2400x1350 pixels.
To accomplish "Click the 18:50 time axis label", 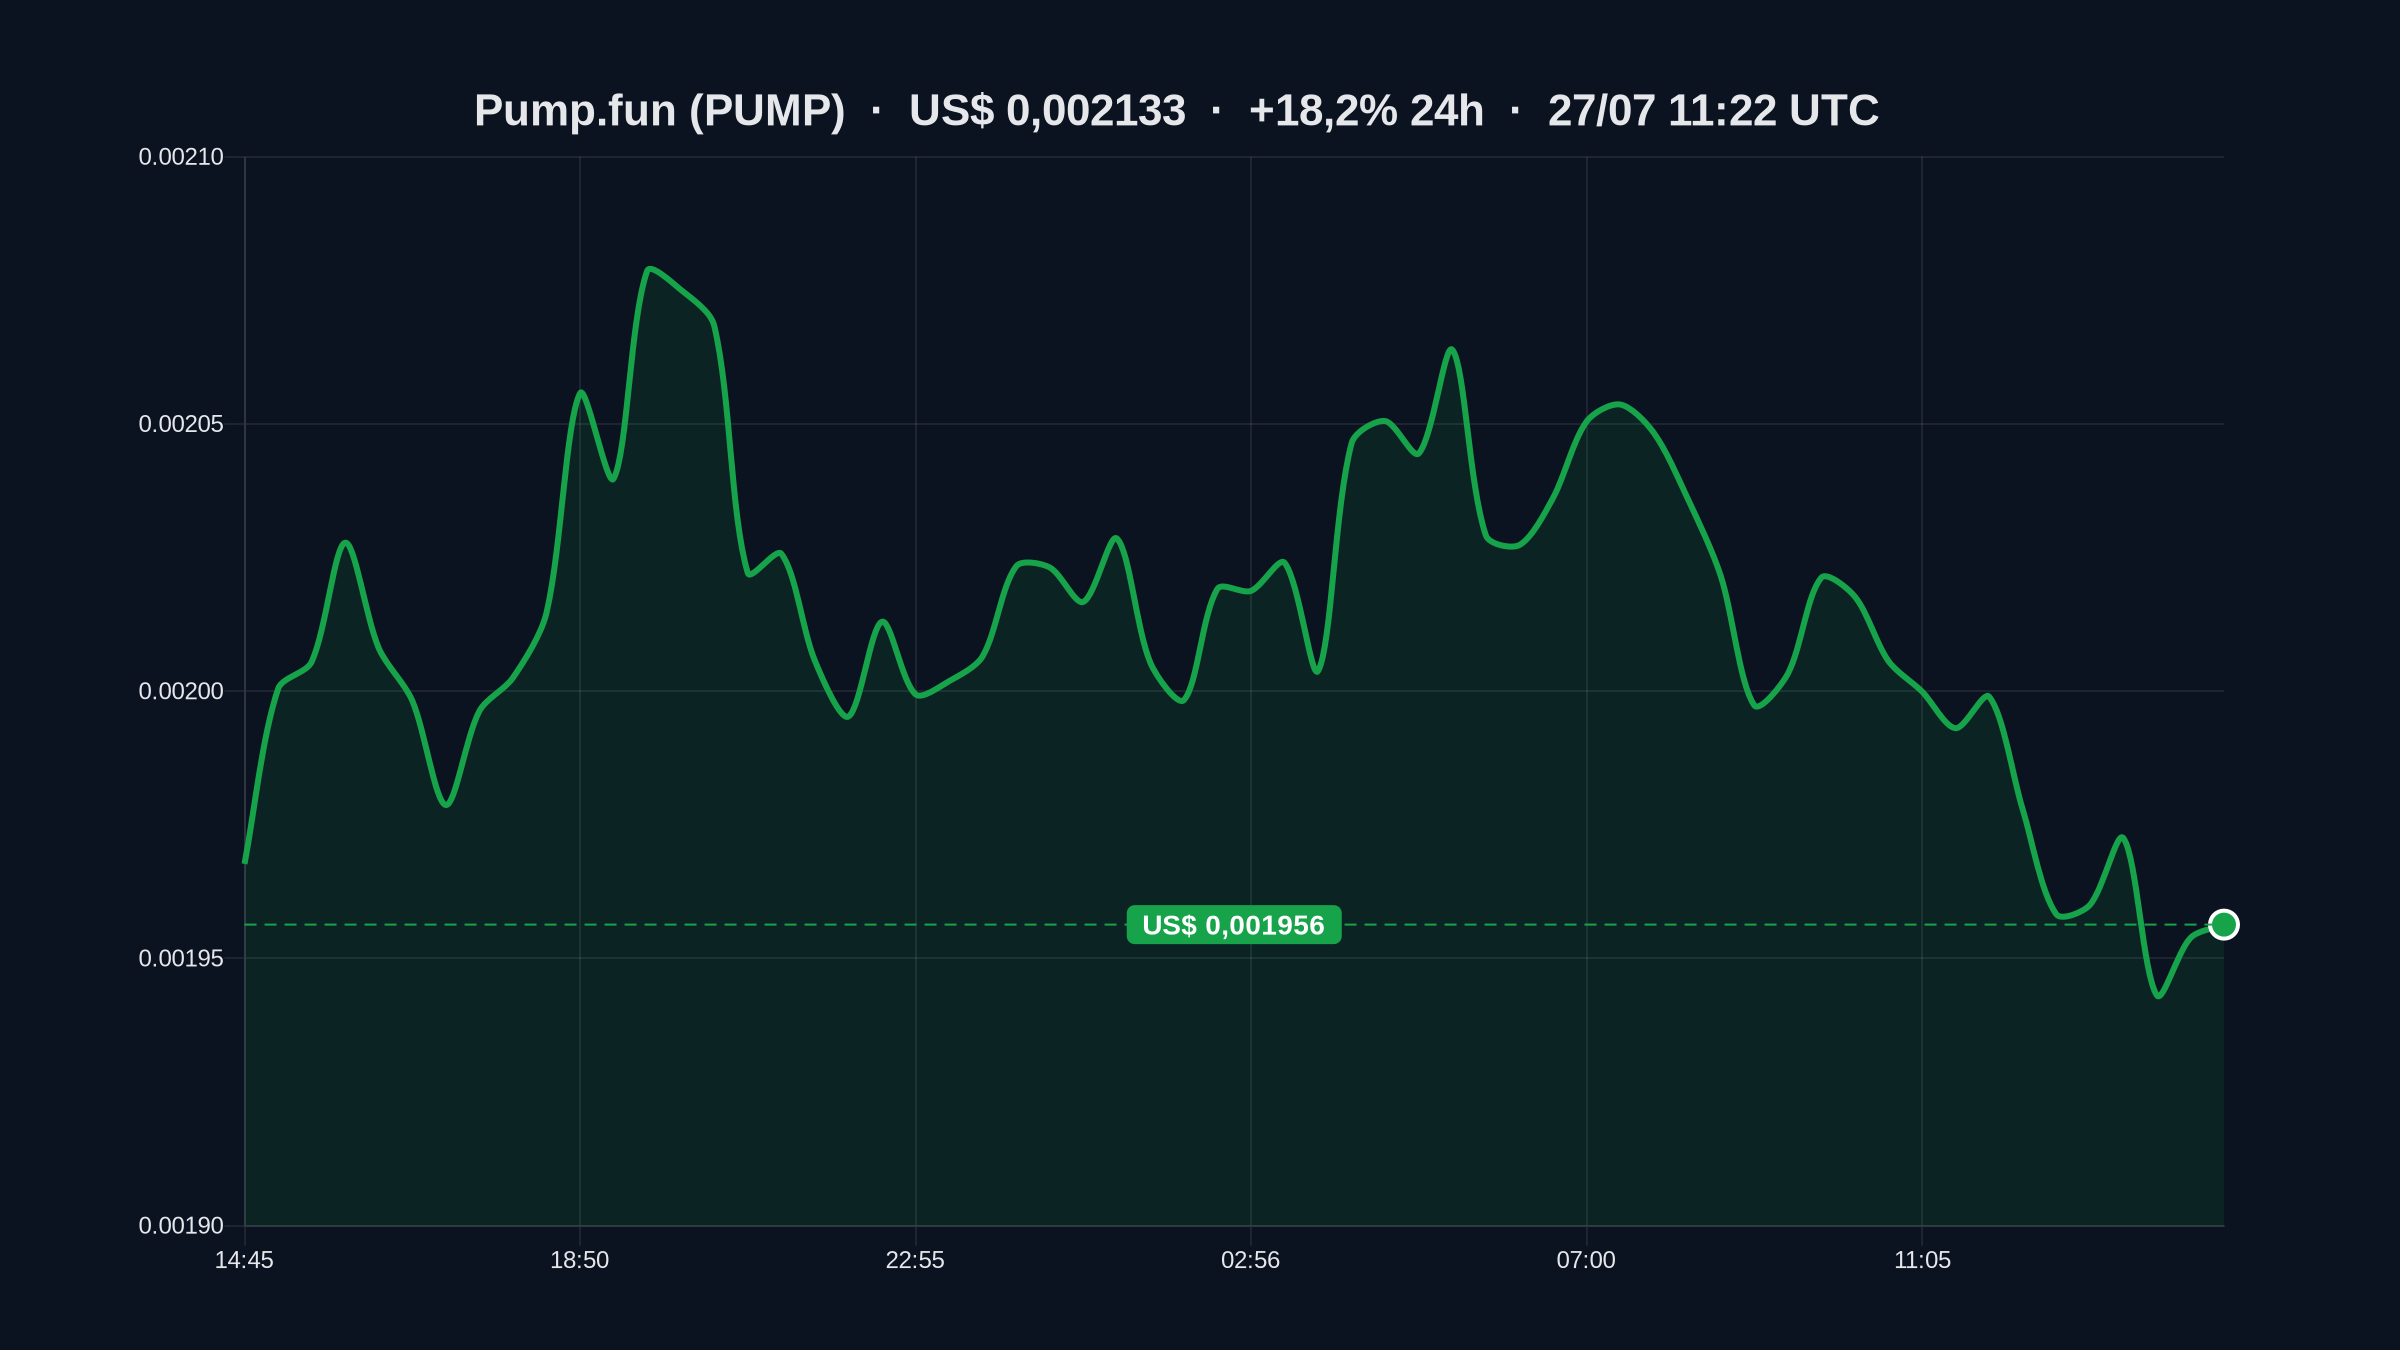I will (x=580, y=1260).
